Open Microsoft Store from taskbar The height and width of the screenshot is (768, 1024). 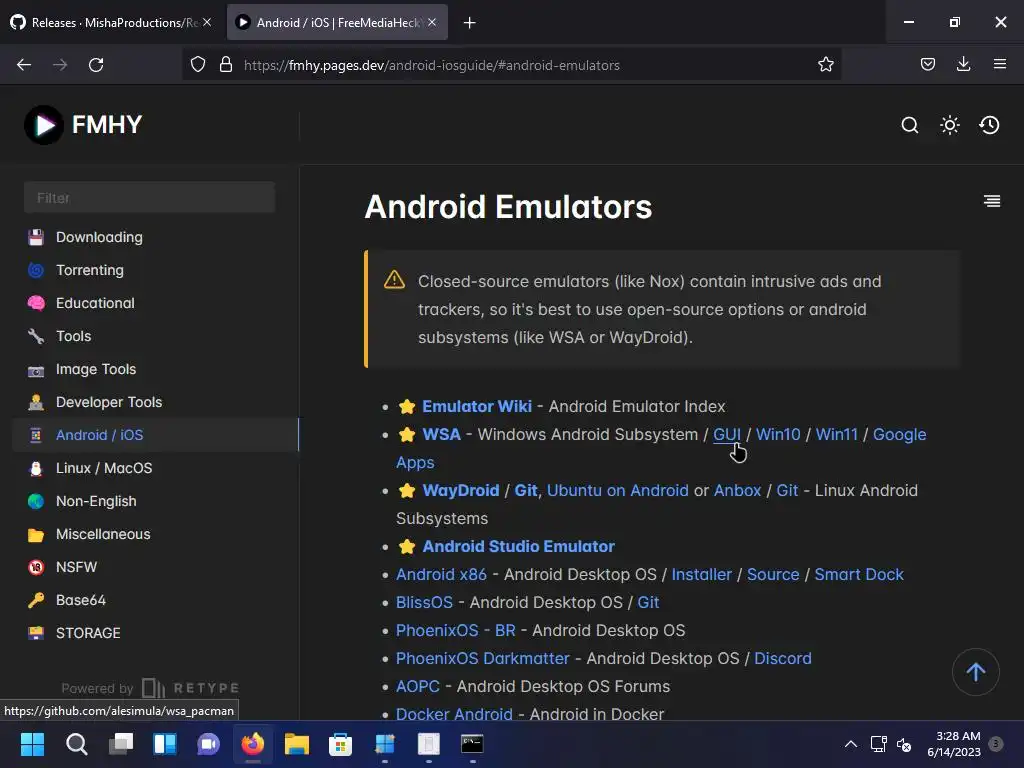tap(340, 744)
